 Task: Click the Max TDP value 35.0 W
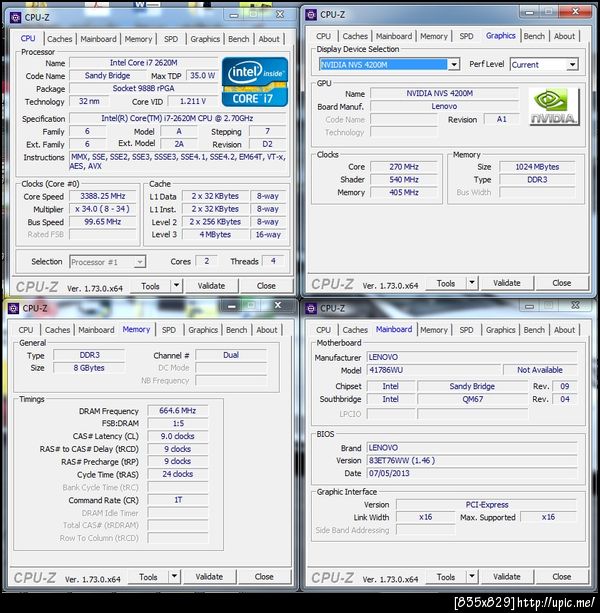(x=202, y=75)
